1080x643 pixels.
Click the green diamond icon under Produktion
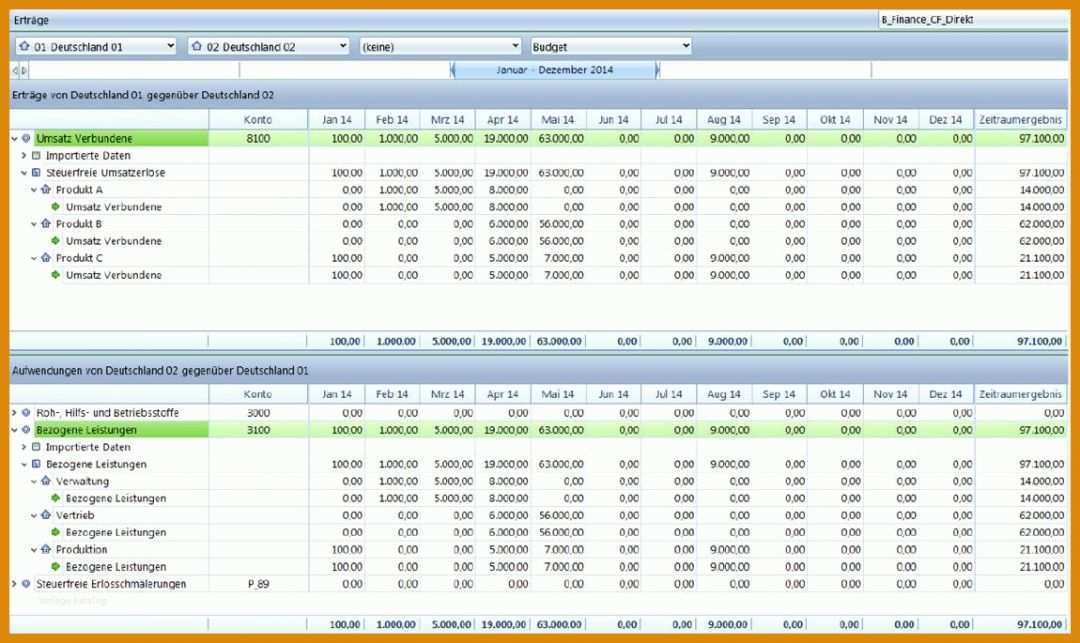click(x=56, y=567)
